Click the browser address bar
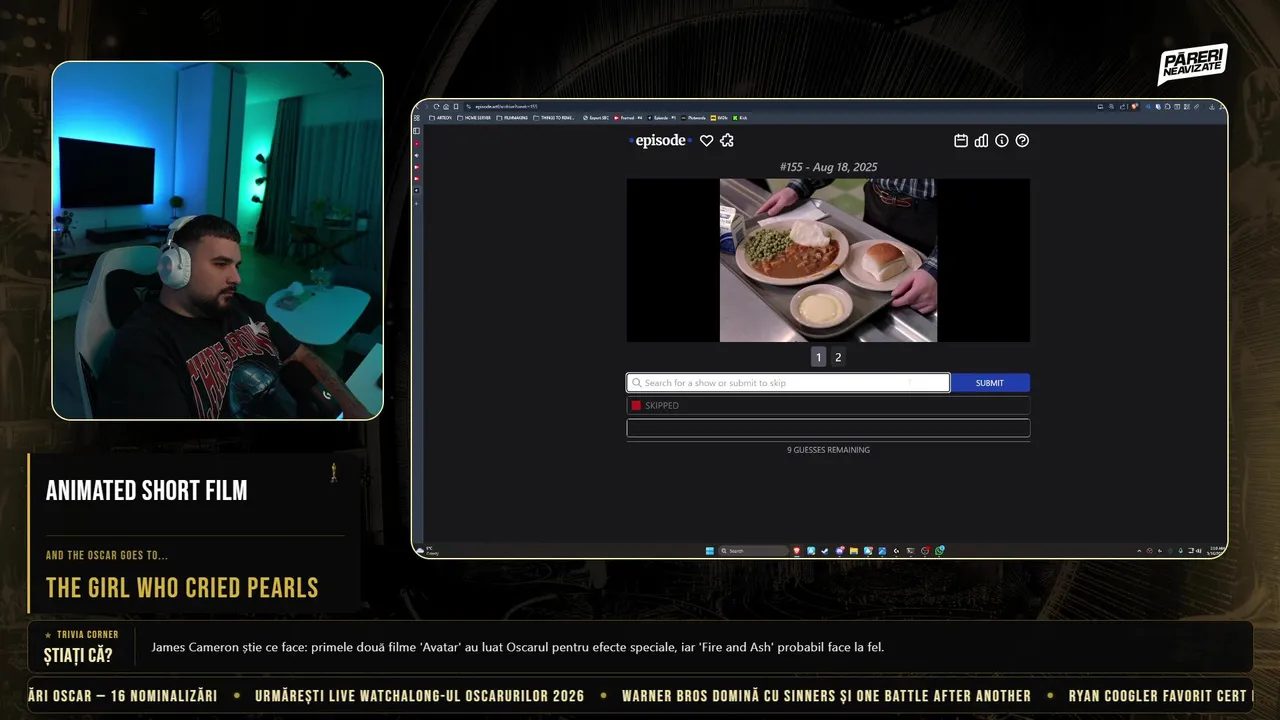1280x720 pixels. tap(780, 107)
